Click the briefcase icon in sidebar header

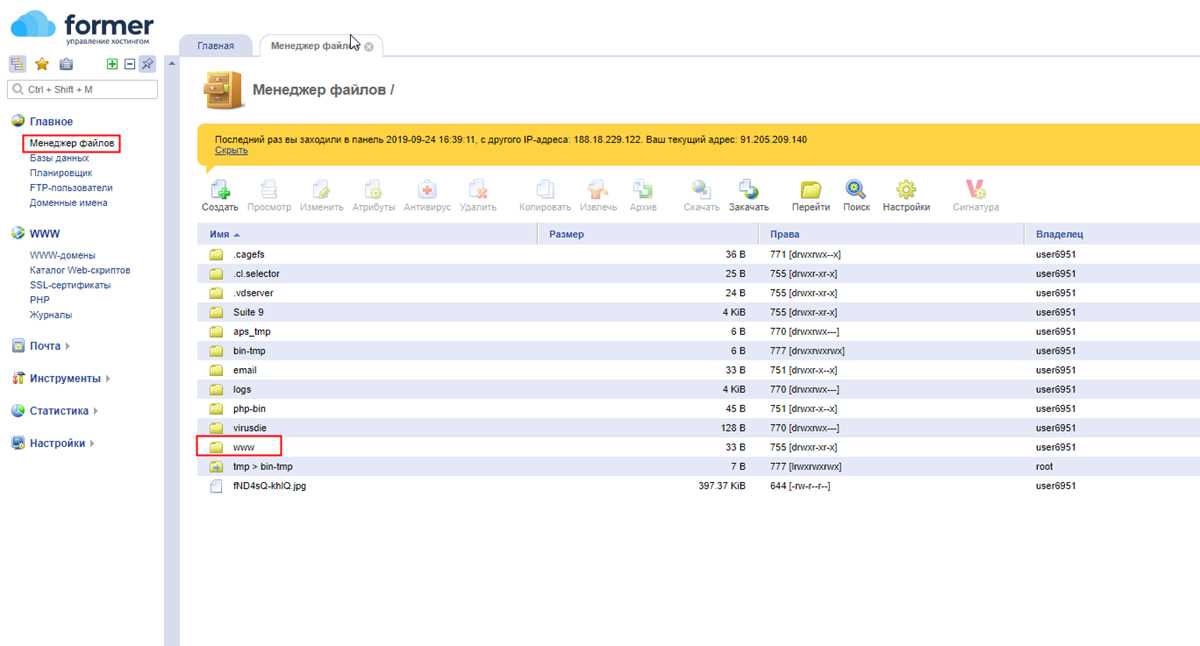tap(66, 64)
